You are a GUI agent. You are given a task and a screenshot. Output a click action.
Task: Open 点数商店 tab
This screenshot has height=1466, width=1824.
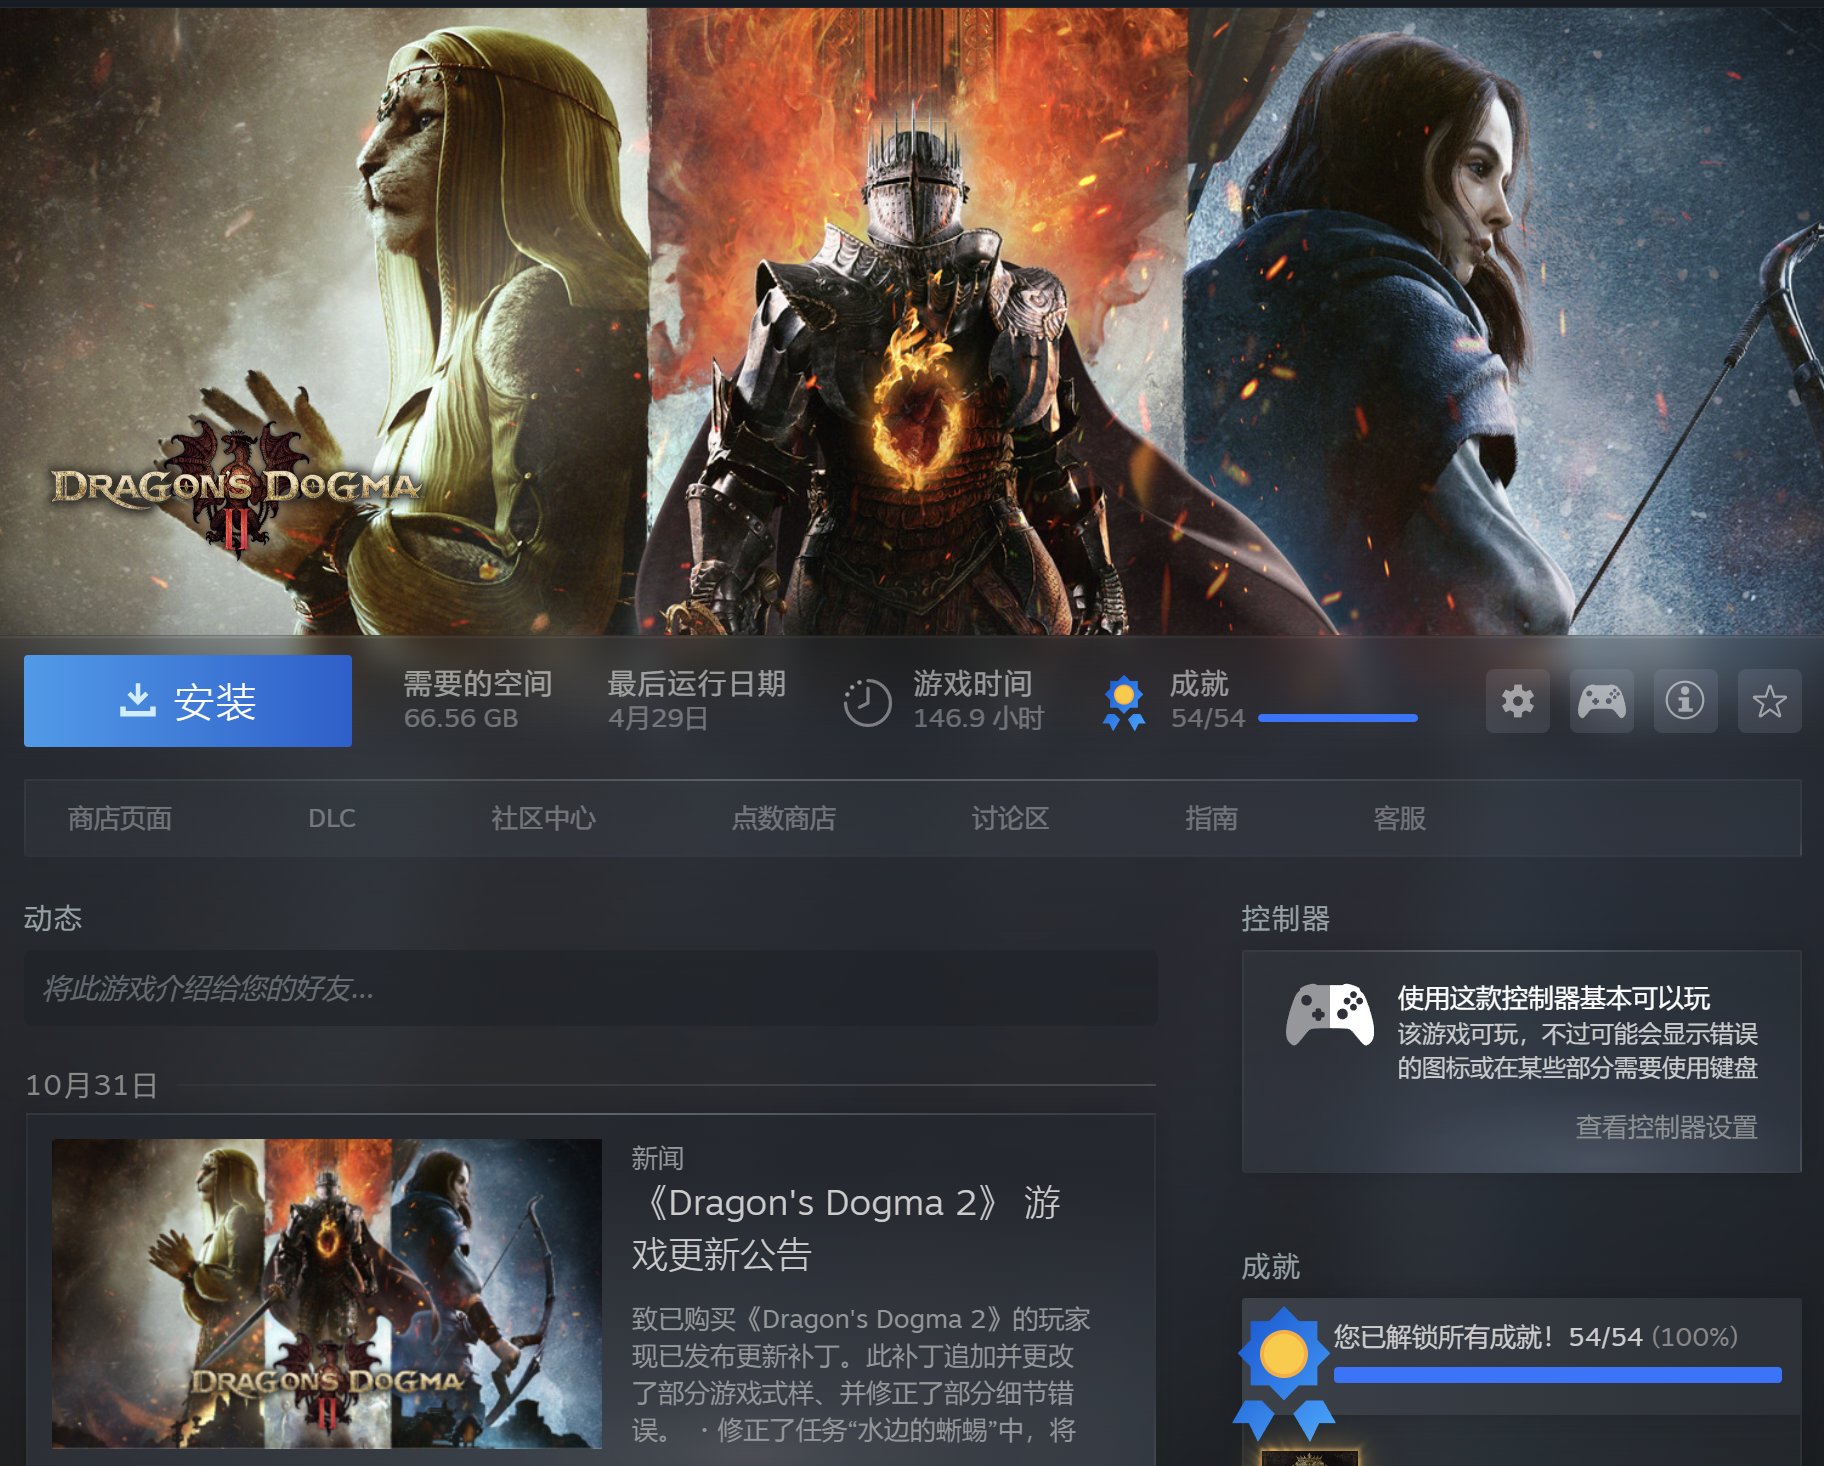pos(783,818)
